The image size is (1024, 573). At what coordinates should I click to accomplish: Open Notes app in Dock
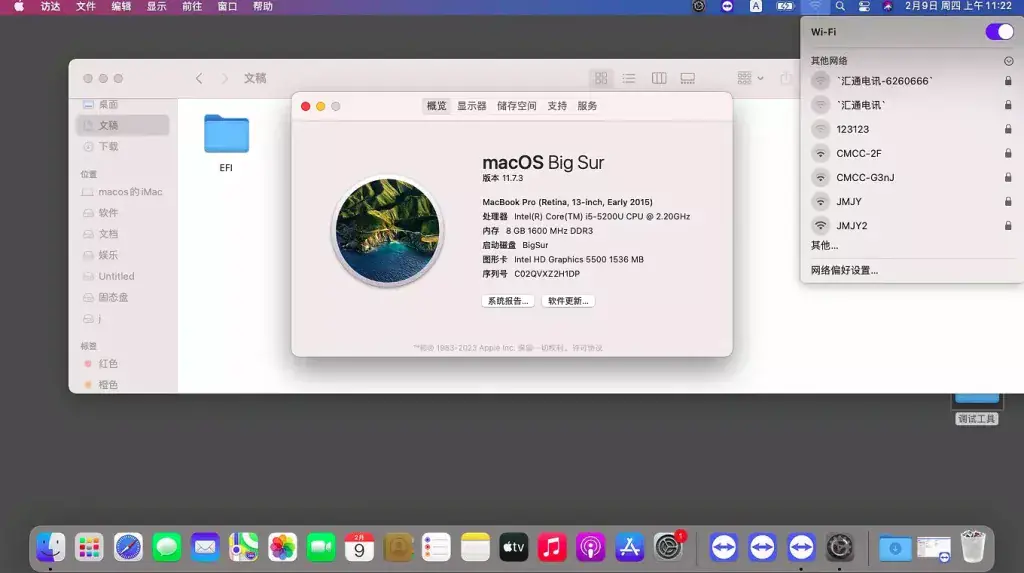click(x=475, y=547)
